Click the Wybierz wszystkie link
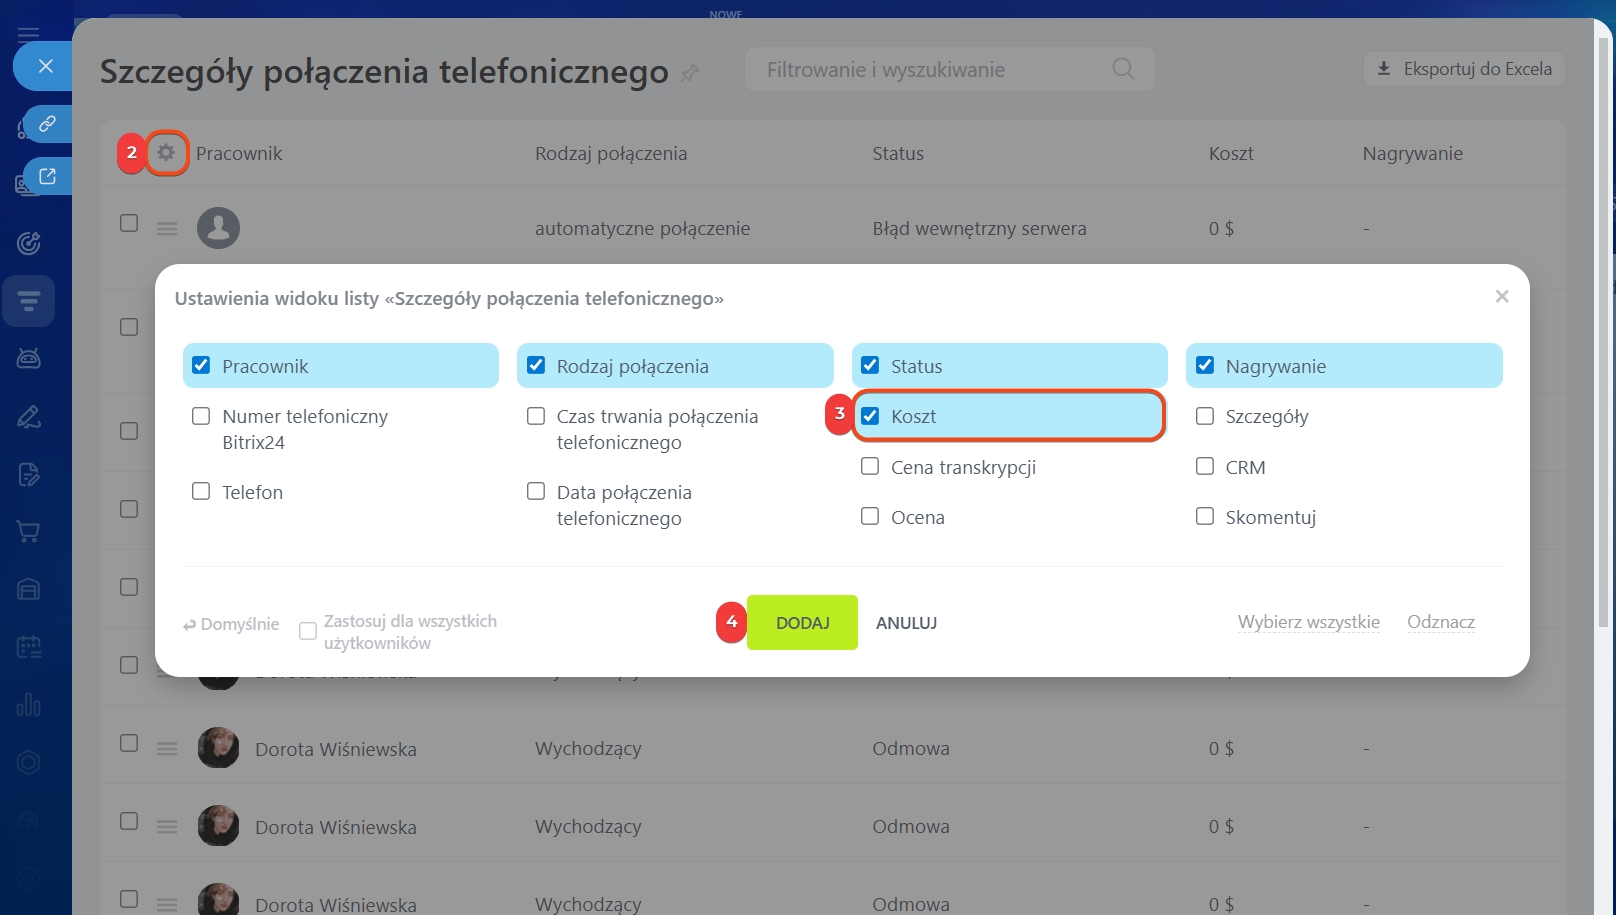The image size is (1616, 915). point(1308,622)
